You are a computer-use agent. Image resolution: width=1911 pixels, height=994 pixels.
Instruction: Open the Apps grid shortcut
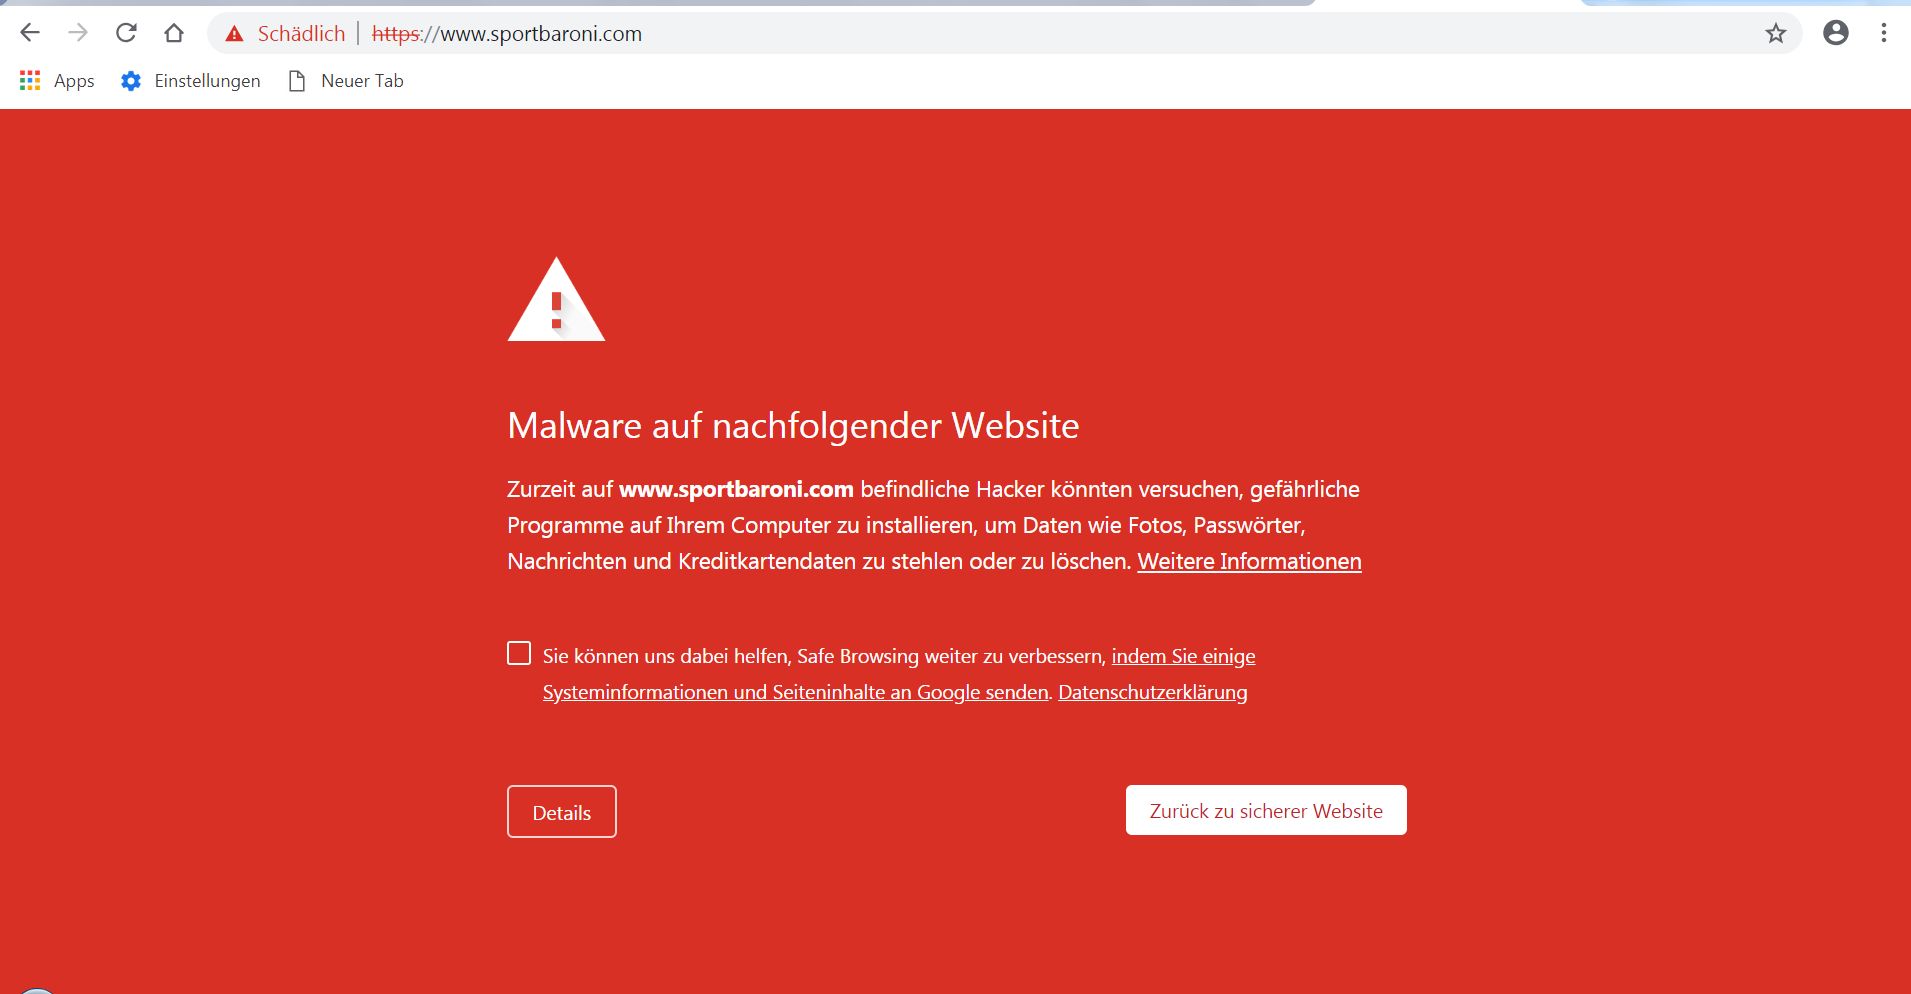click(x=57, y=81)
